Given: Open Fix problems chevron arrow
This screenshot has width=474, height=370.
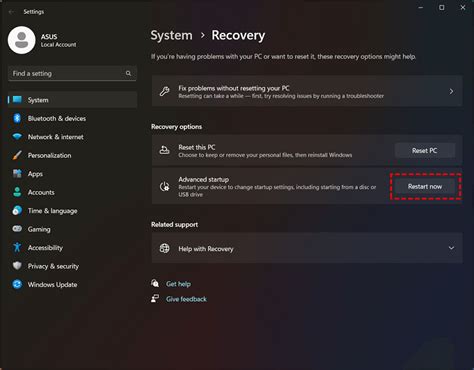Looking at the screenshot, I should point(451,91).
